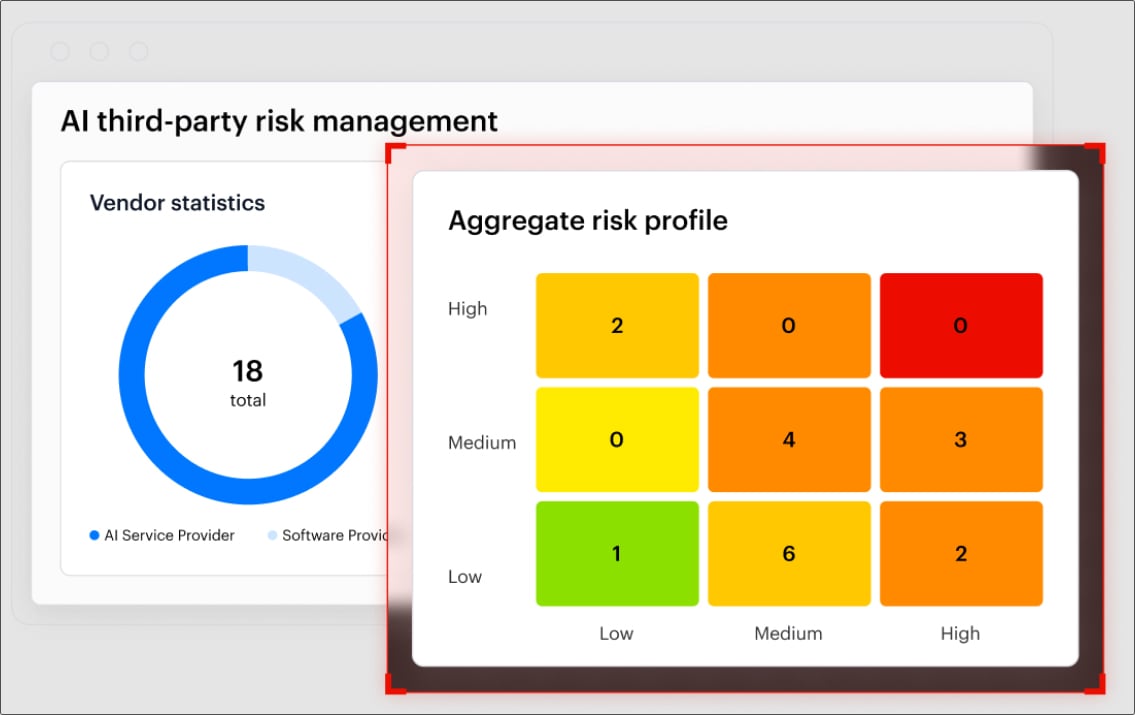Image resolution: width=1135 pixels, height=715 pixels.
Task: Click the cell showing 3 in Medium row
Action: [x=960, y=439]
